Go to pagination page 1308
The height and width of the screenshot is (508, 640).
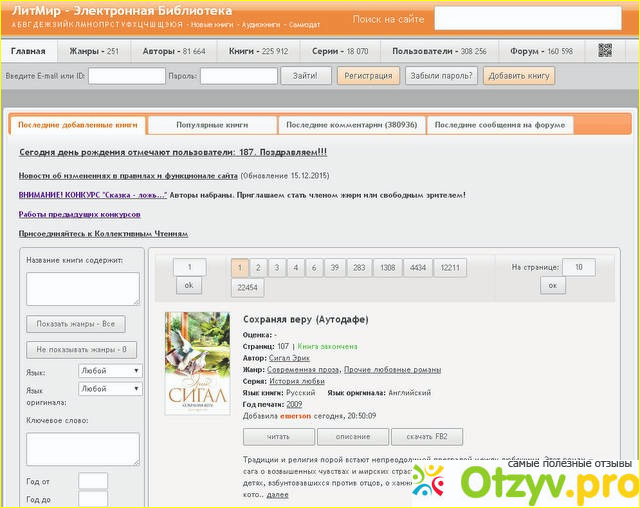(388, 268)
